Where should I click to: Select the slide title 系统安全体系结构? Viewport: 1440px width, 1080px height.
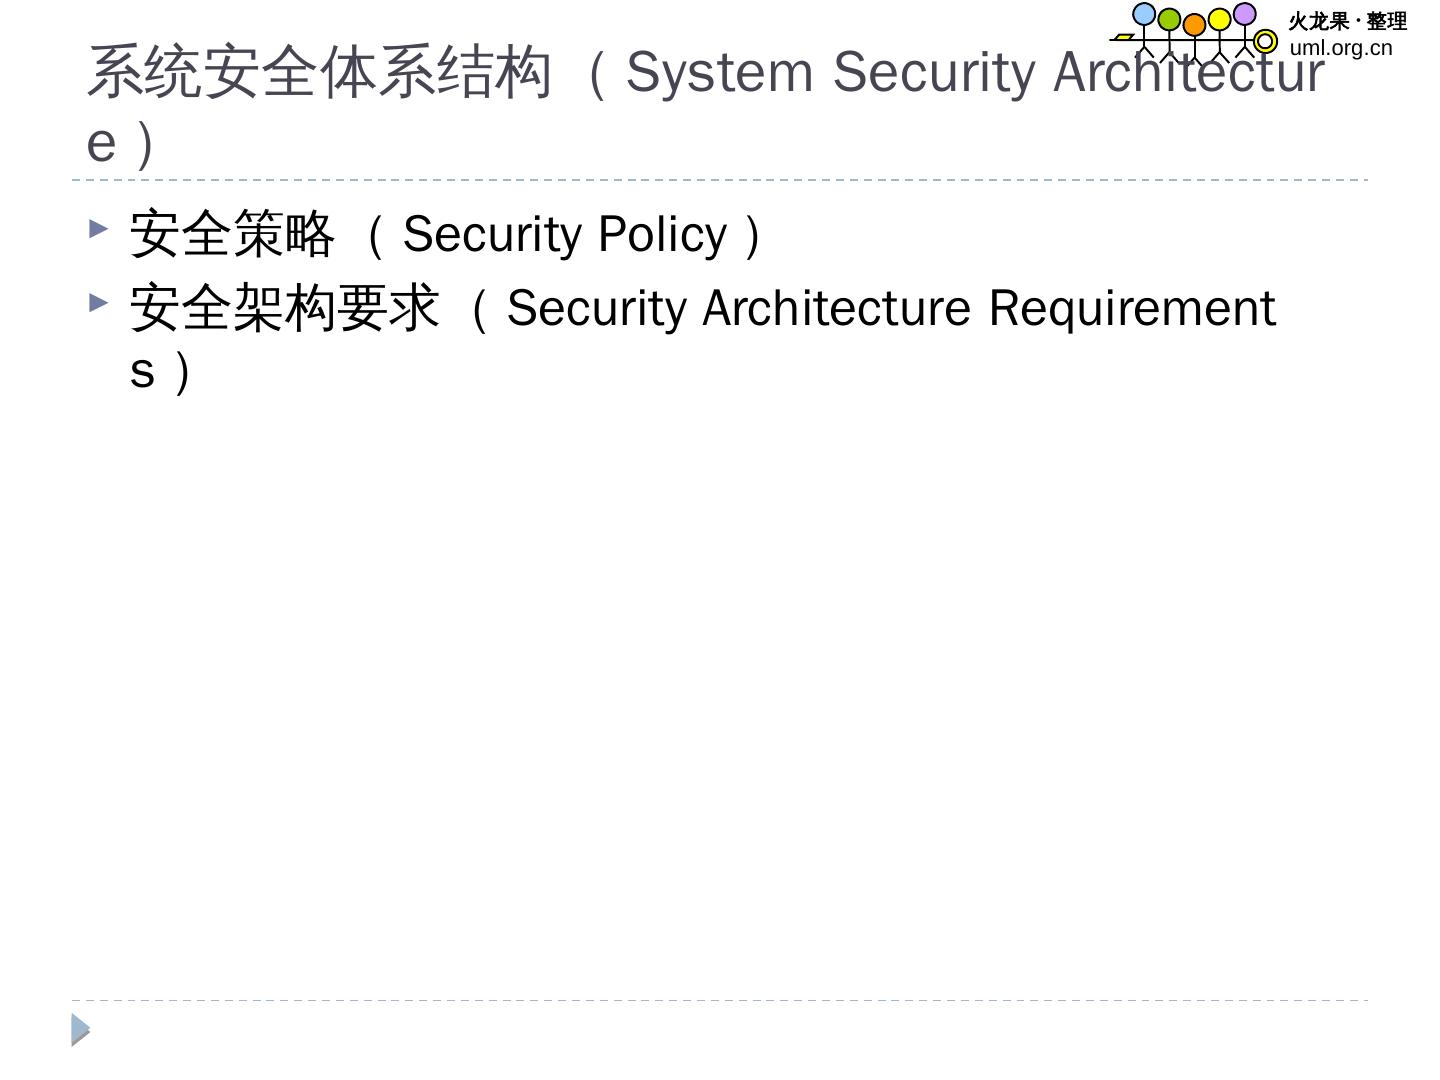click(319, 73)
